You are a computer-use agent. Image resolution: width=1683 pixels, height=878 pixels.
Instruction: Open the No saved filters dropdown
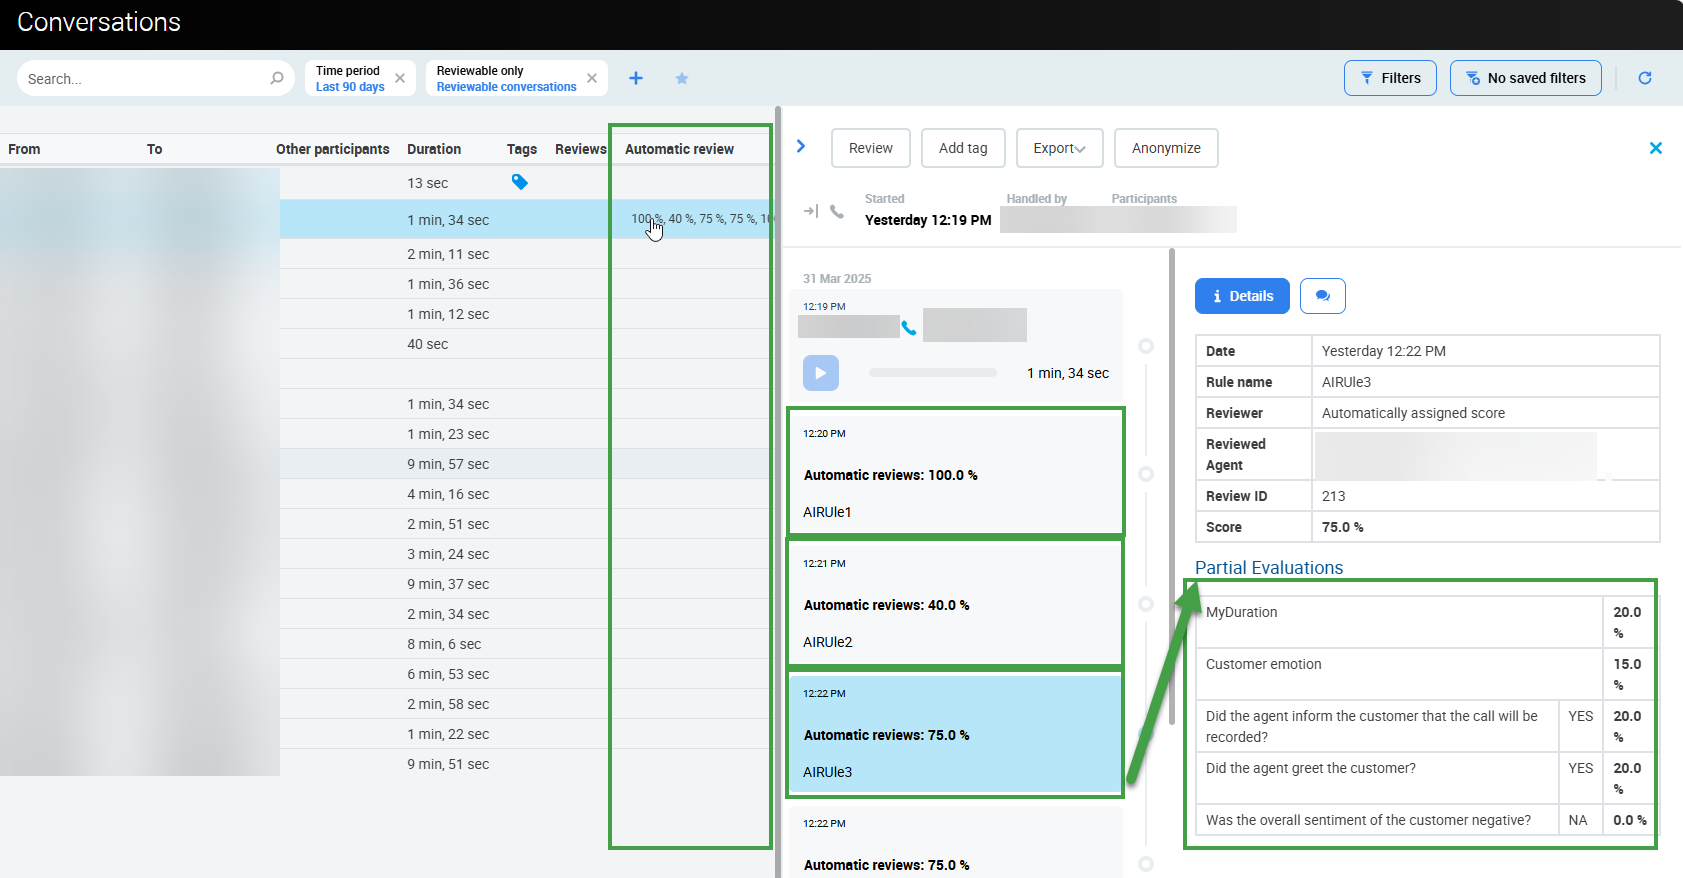[1525, 78]
